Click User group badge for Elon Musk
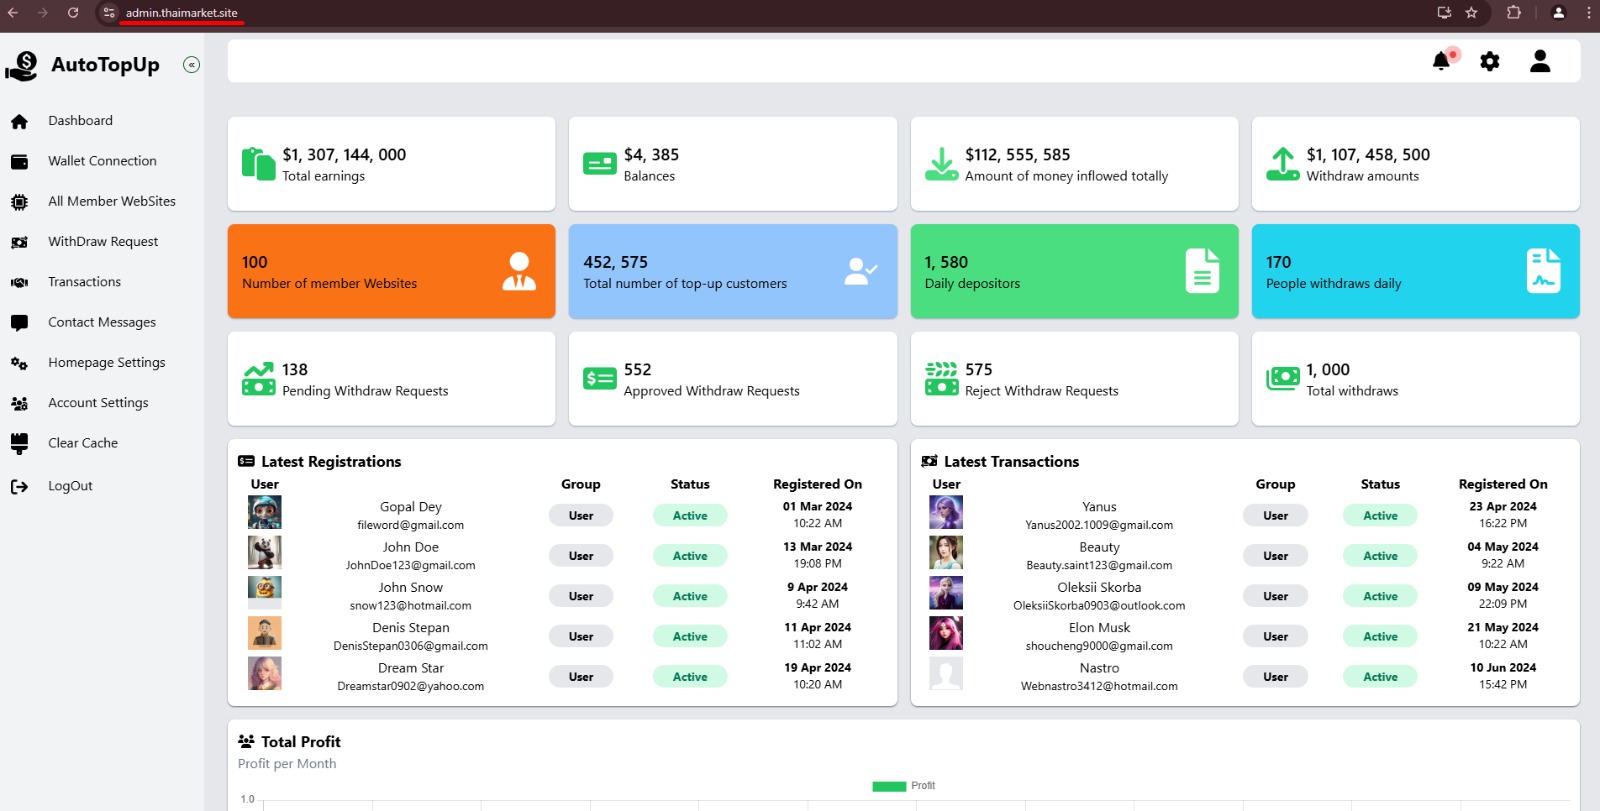 1275,637
